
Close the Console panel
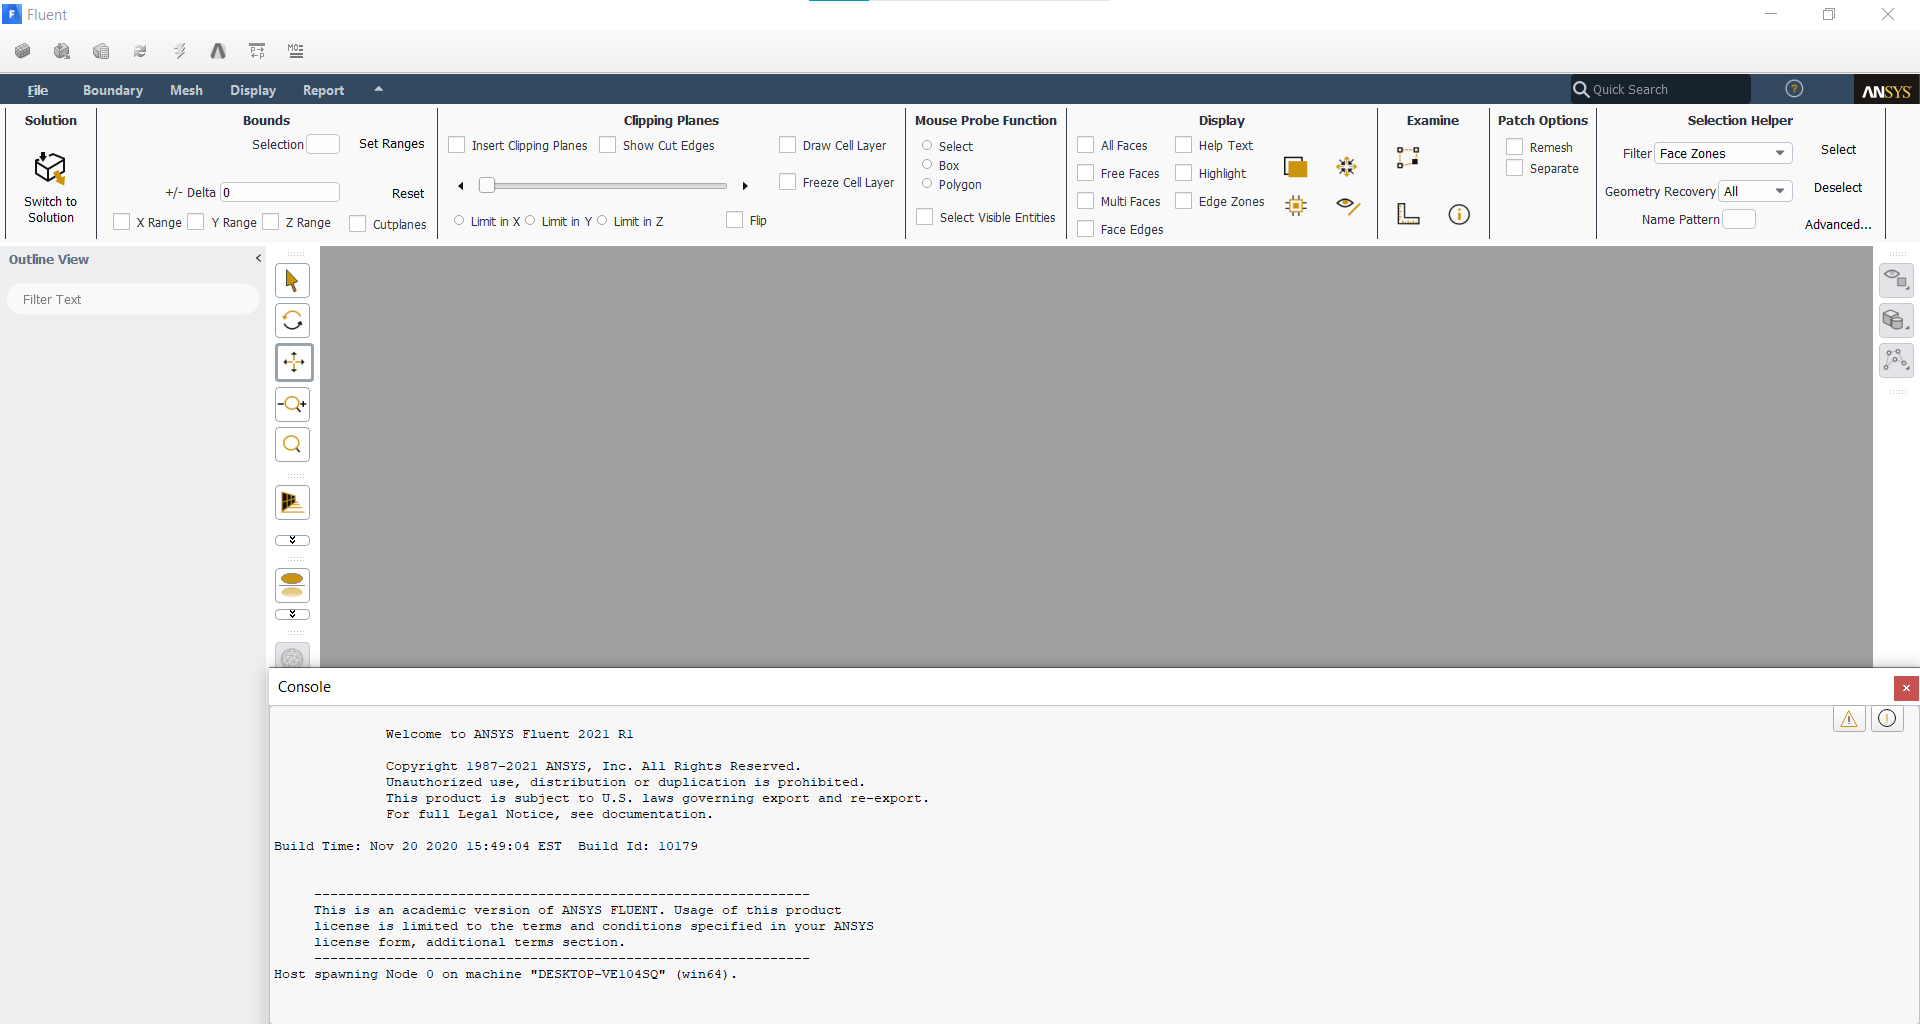(1906, 688)
